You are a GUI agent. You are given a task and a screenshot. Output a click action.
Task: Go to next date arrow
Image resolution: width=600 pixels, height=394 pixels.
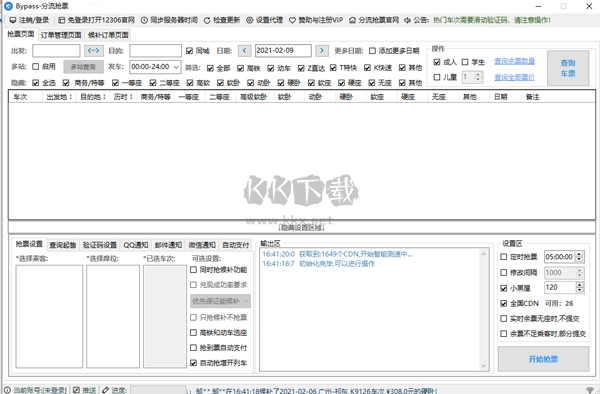coord(322,50)
